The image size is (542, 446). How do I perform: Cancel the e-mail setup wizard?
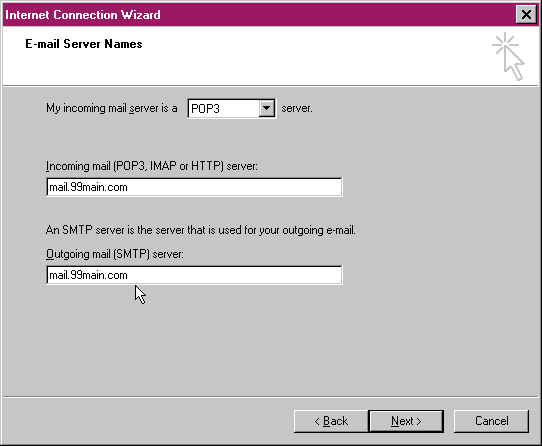coord(491,421)
